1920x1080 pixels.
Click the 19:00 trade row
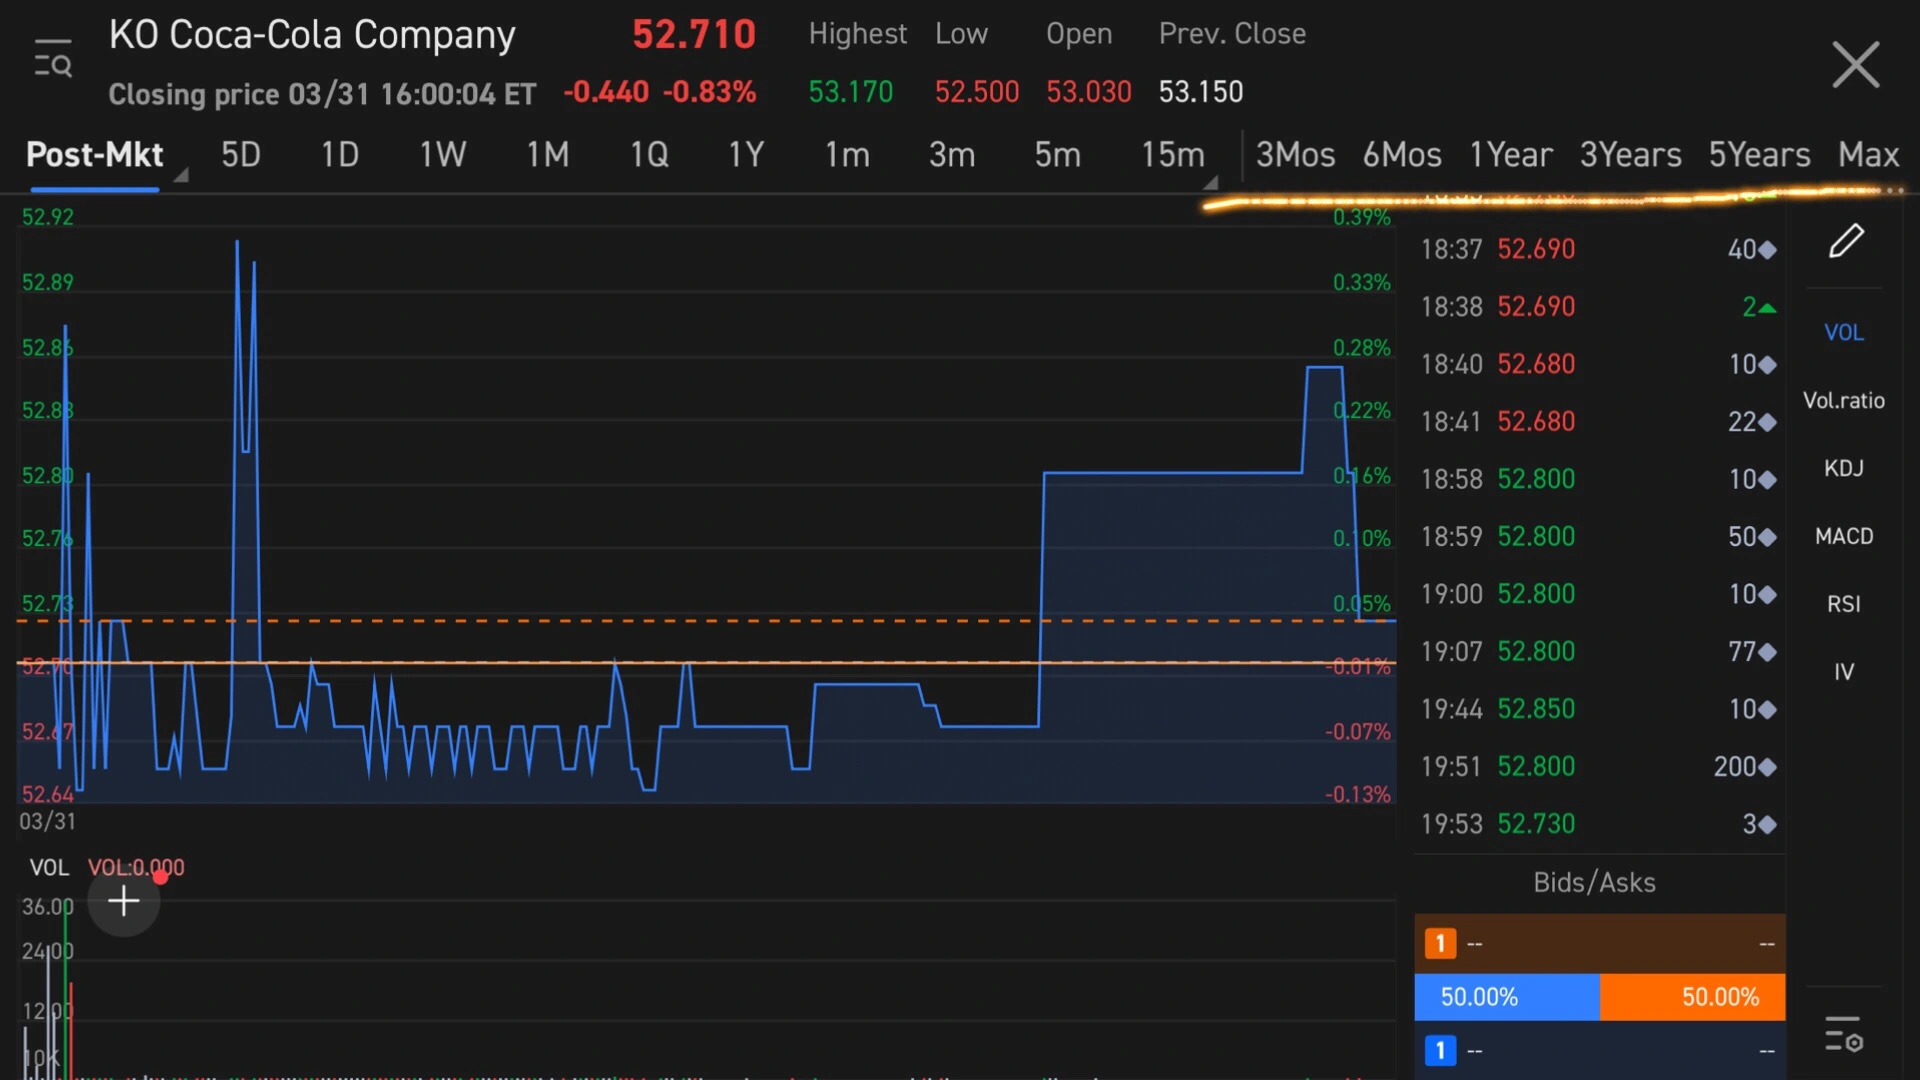click(1598, 594)
